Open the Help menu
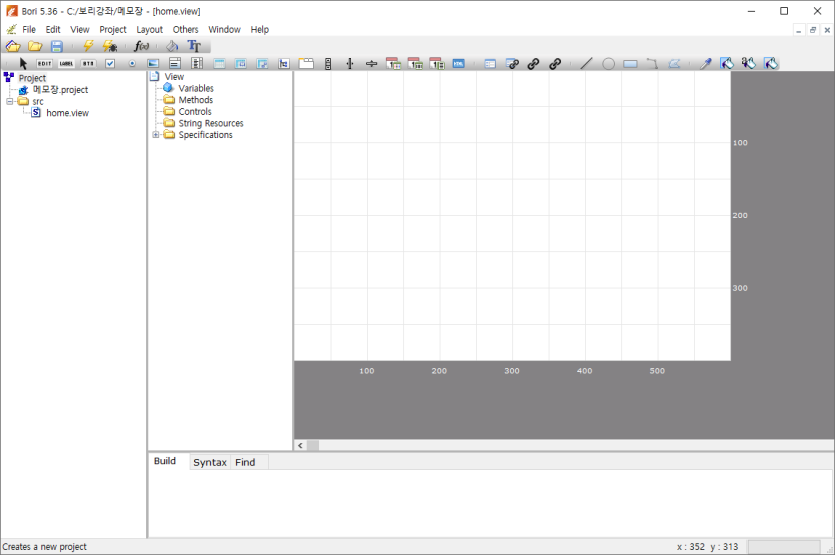 260,30
